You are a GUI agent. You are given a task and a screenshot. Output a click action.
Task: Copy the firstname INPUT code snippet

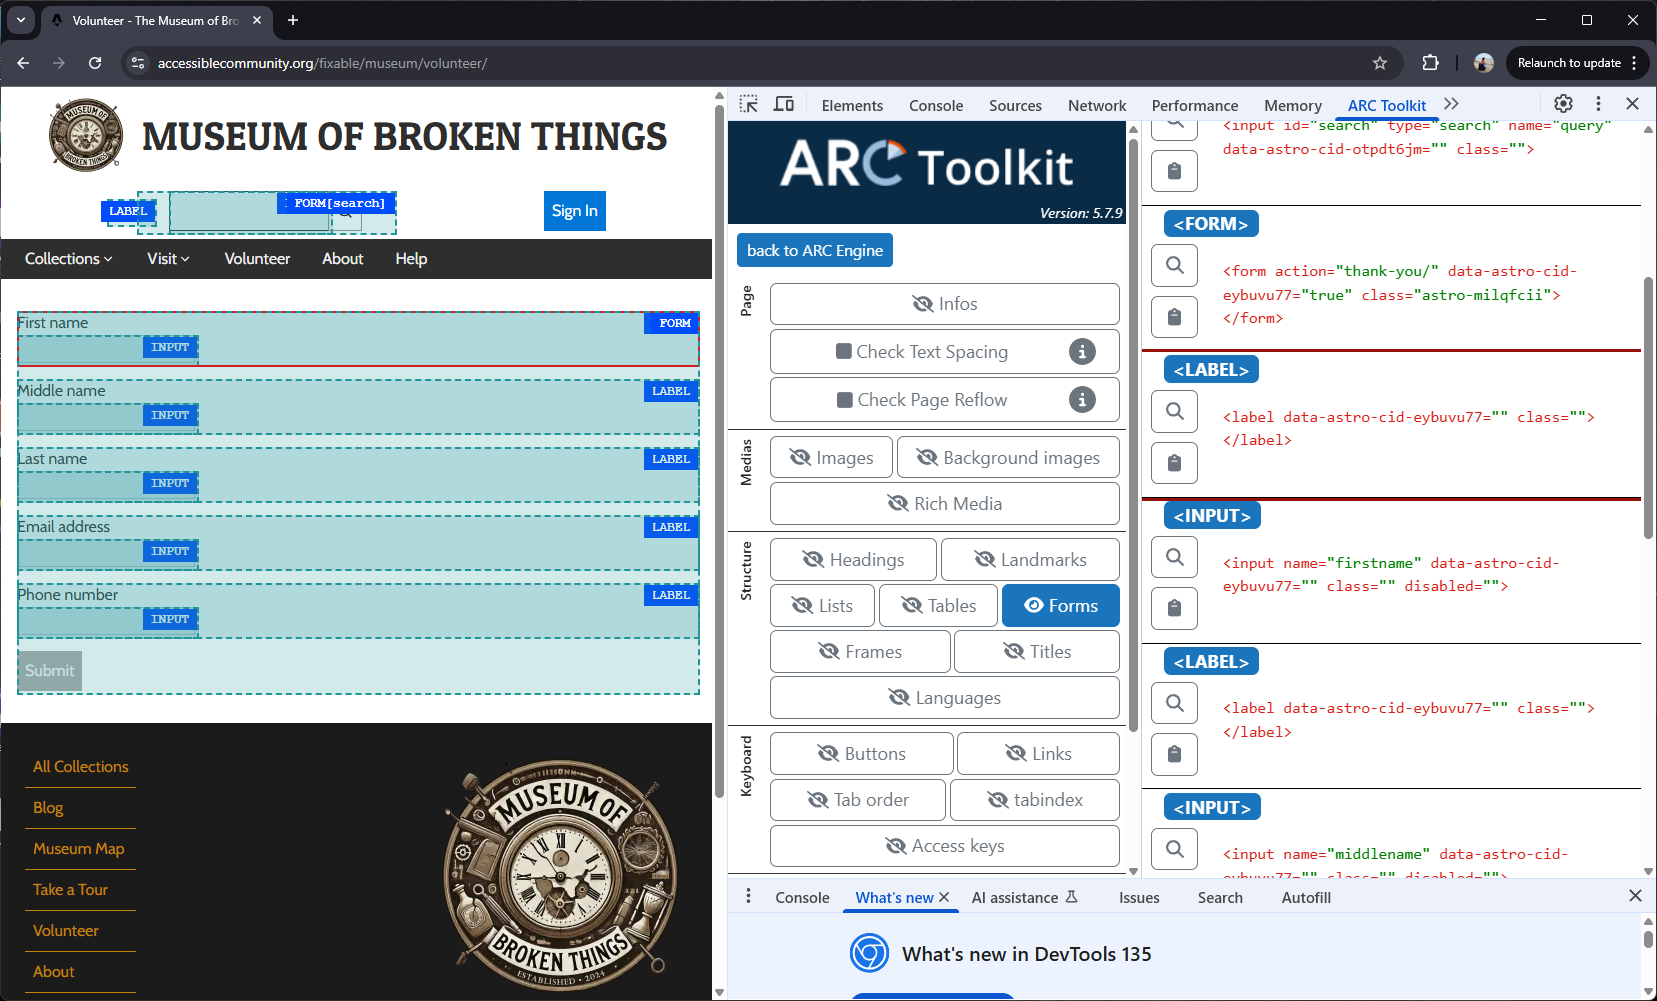click(1175, 608)
